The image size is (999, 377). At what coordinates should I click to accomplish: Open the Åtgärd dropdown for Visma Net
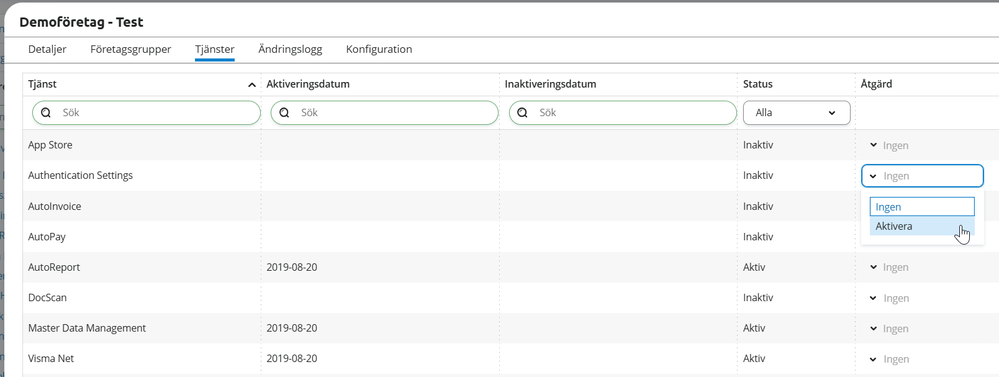pos(889,359)
